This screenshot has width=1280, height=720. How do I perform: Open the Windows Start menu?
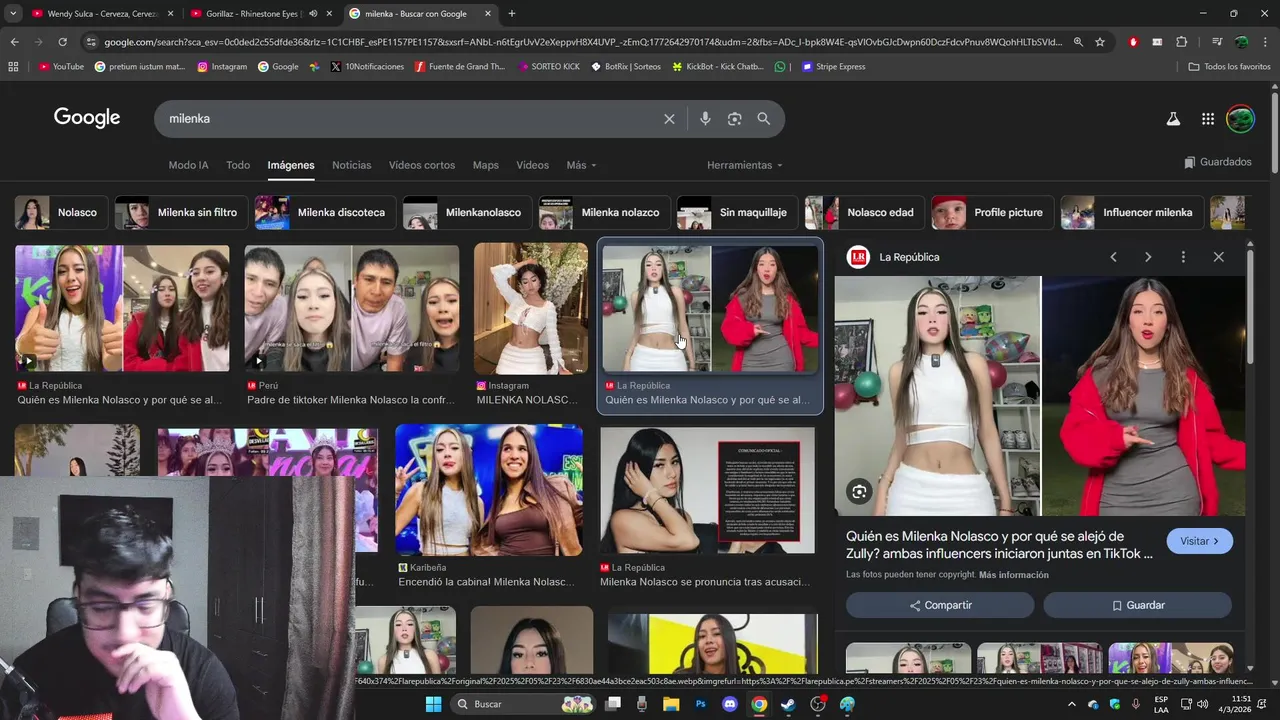pyautogui.click(x=434, y=704)
